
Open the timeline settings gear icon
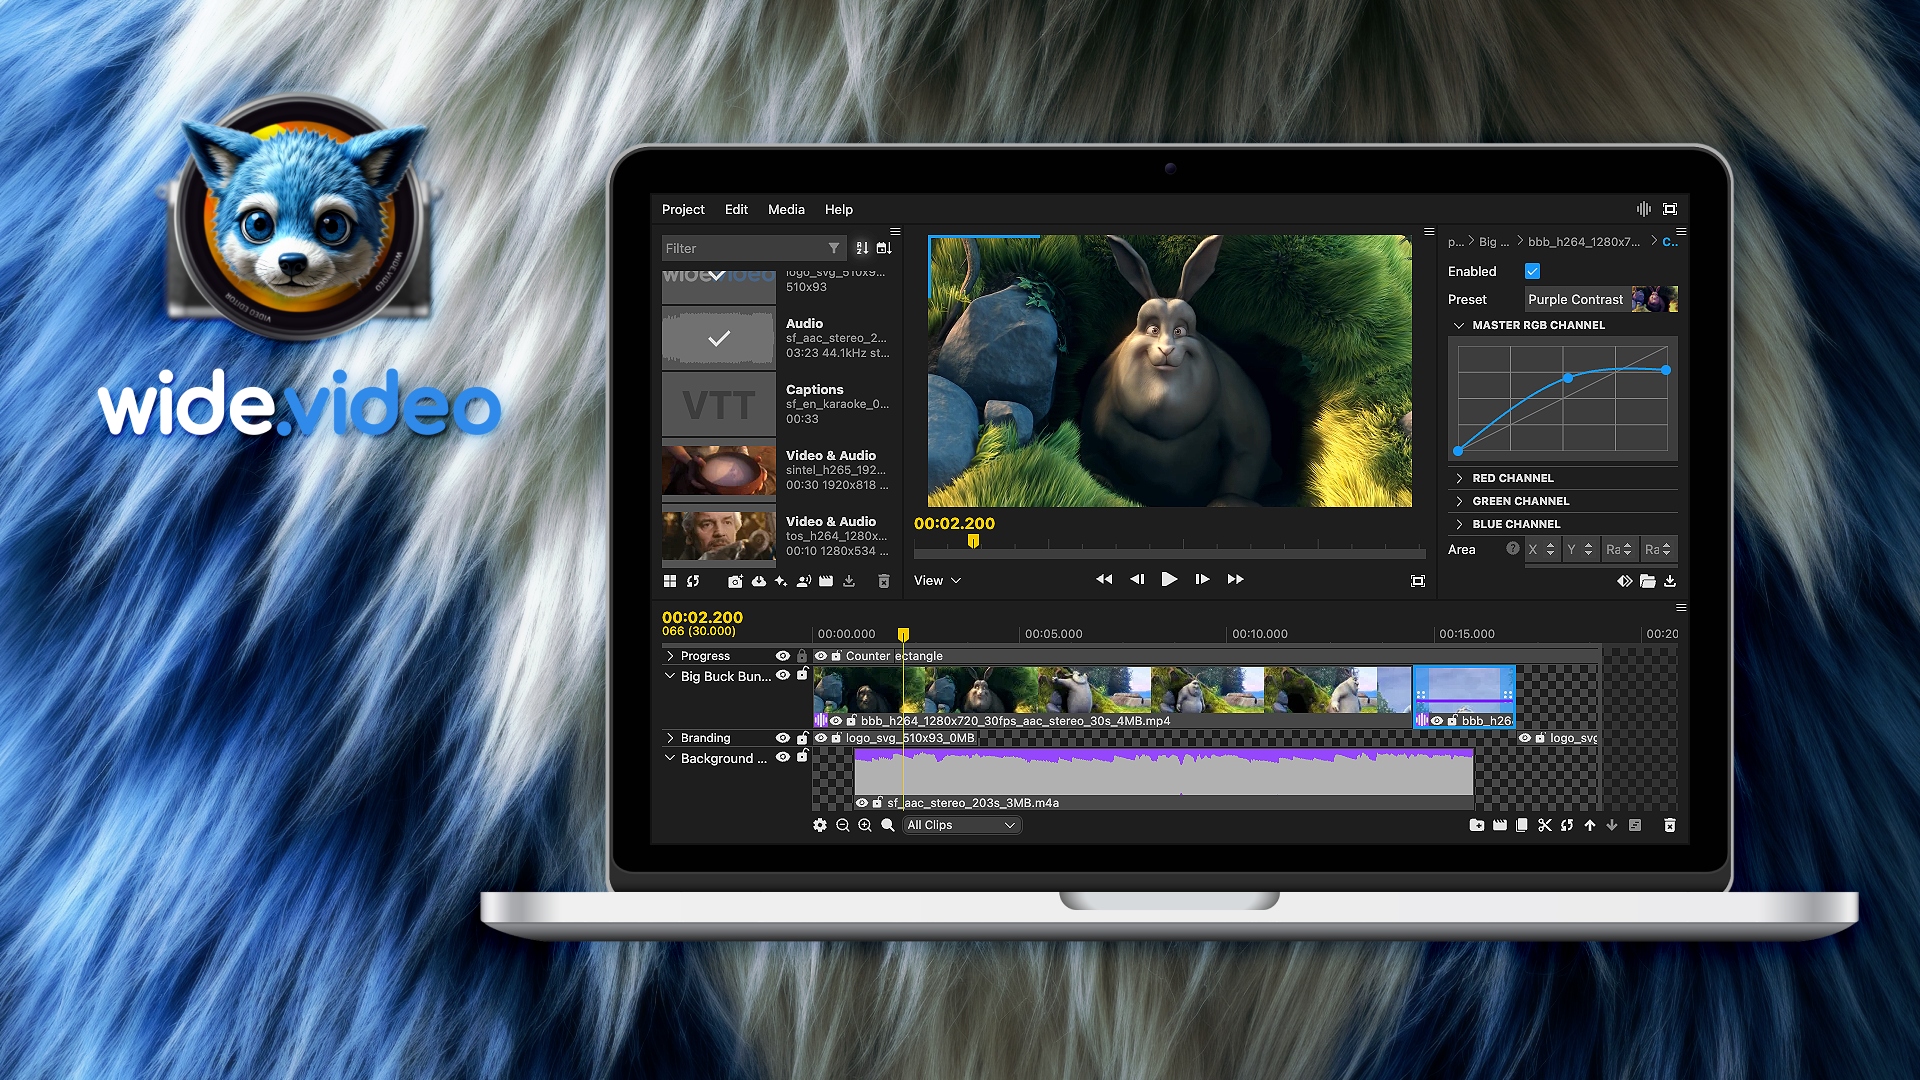(820, 825)
